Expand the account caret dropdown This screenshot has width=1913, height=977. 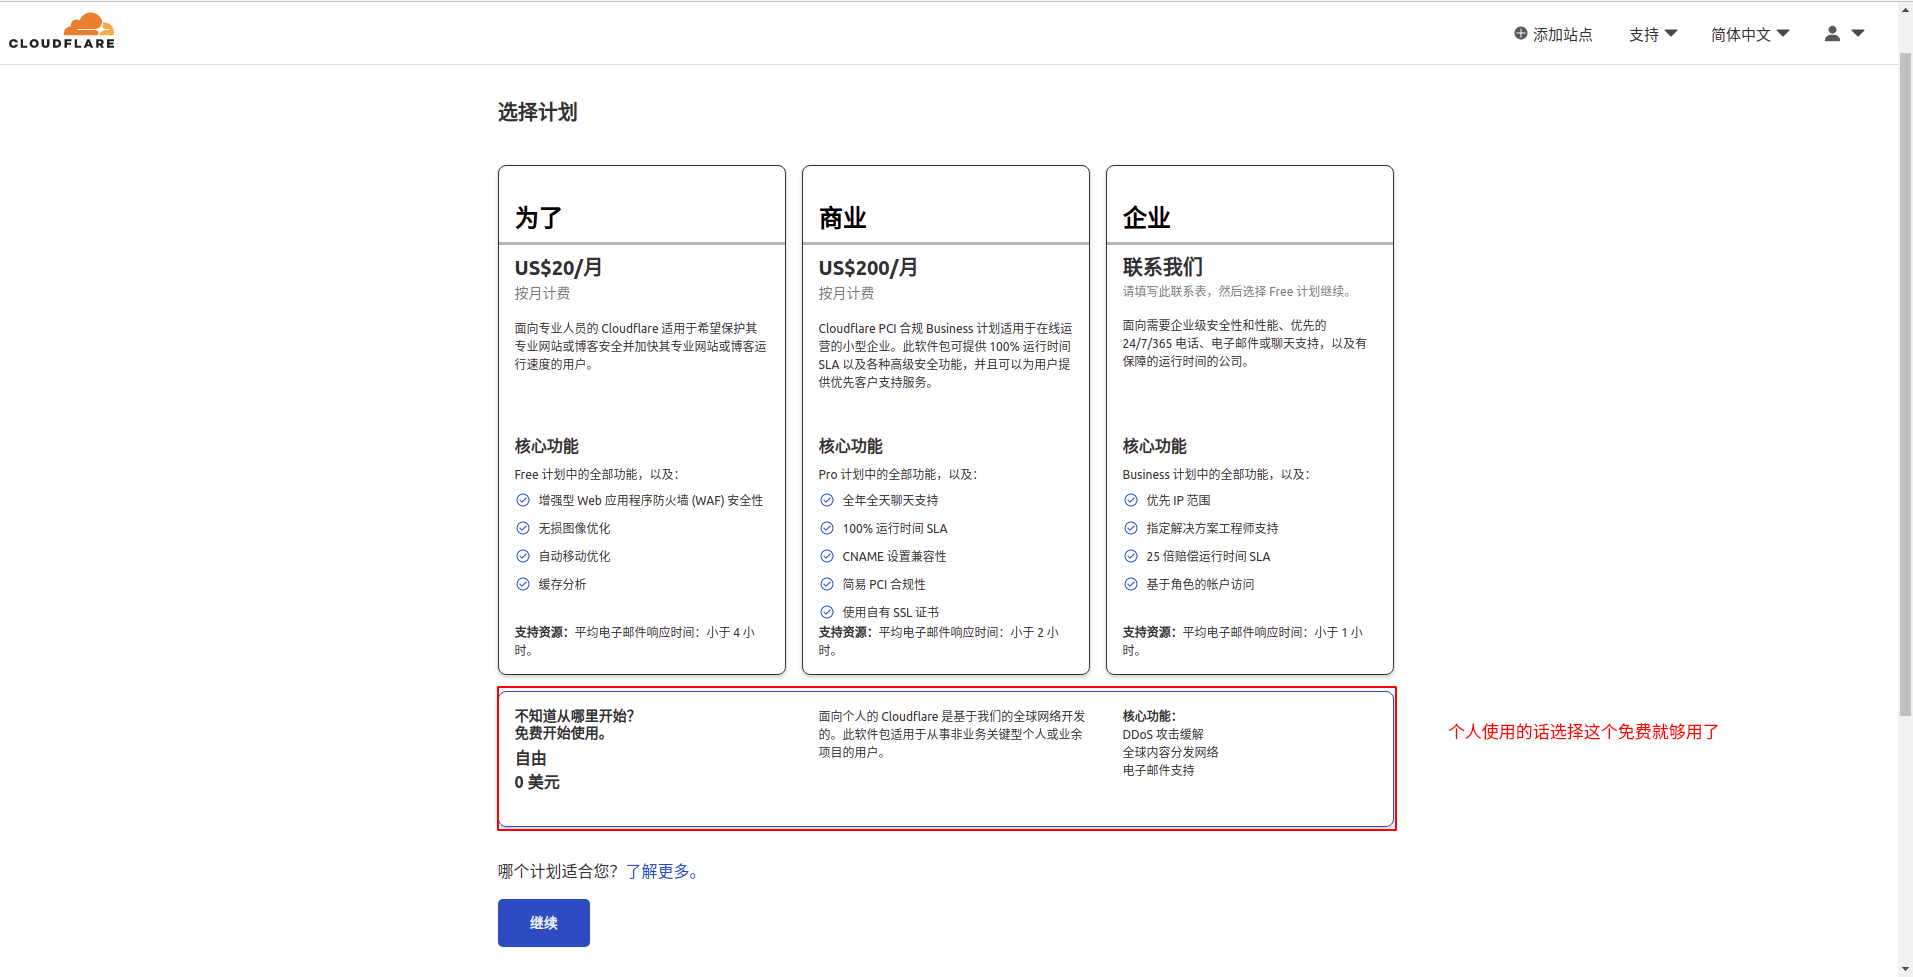coord(1858,33)
